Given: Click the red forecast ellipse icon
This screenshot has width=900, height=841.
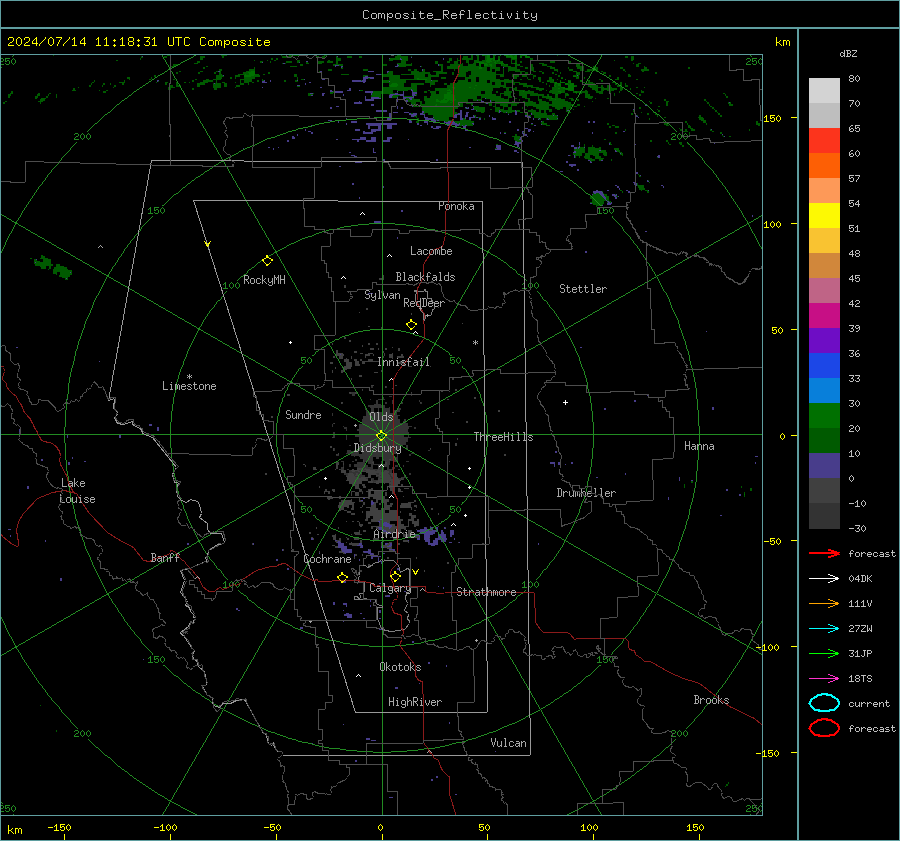Looking at the screenshot, I should pos(824,728).
